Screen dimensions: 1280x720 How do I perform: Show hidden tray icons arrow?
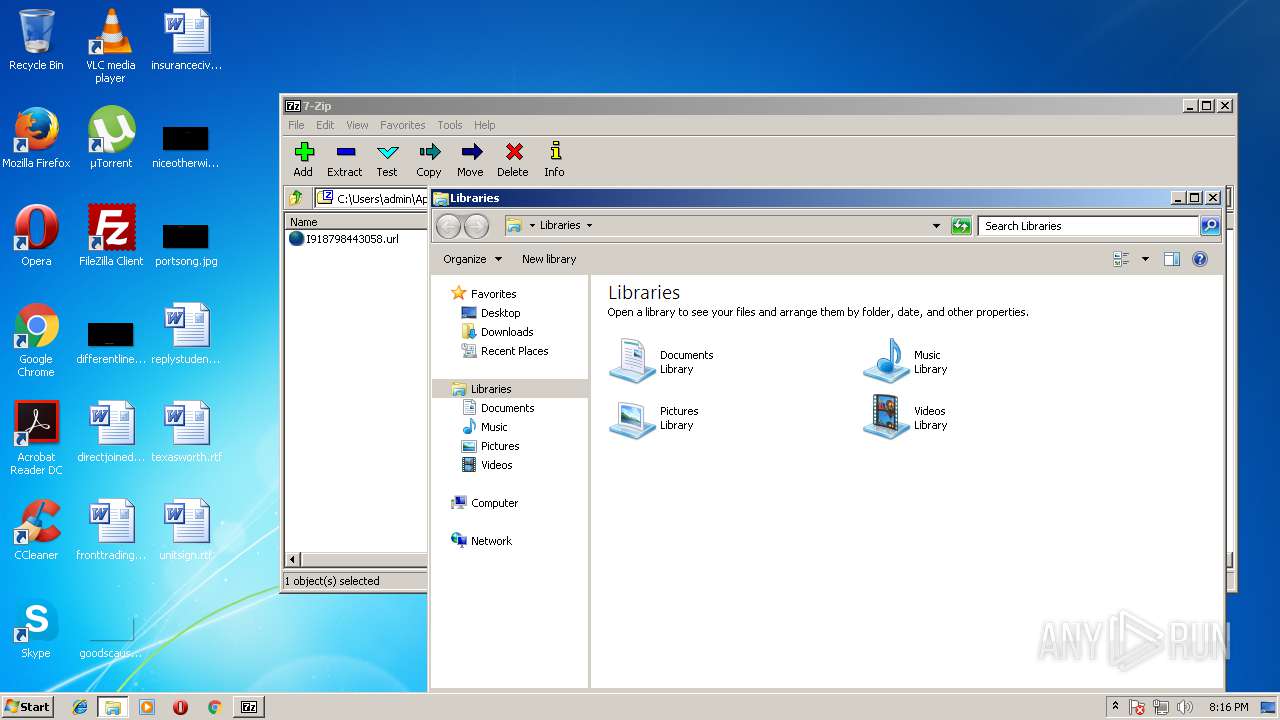pos(1115,707)
